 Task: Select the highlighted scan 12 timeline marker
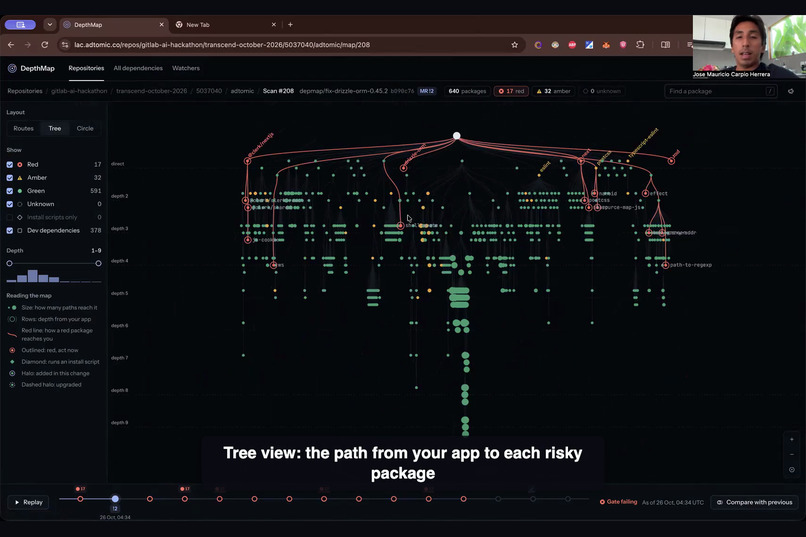point(115,498)
